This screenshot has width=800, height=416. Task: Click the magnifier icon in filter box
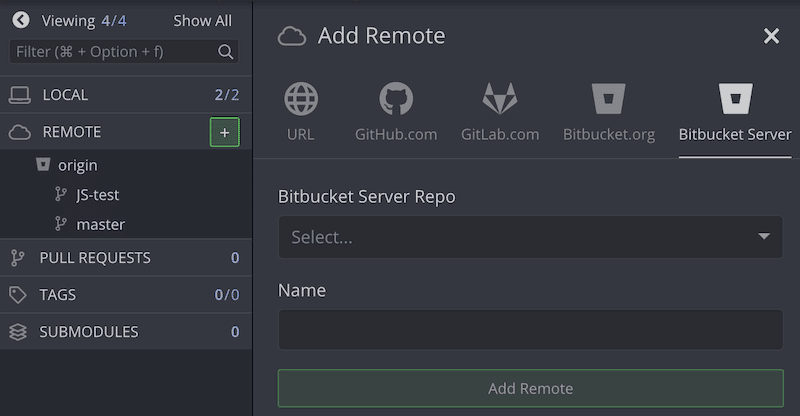226,51
